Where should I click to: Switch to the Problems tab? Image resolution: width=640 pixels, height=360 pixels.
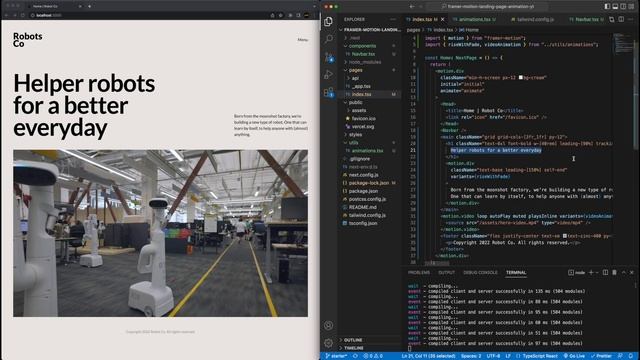pyautogui.click(x=419, y=272)
